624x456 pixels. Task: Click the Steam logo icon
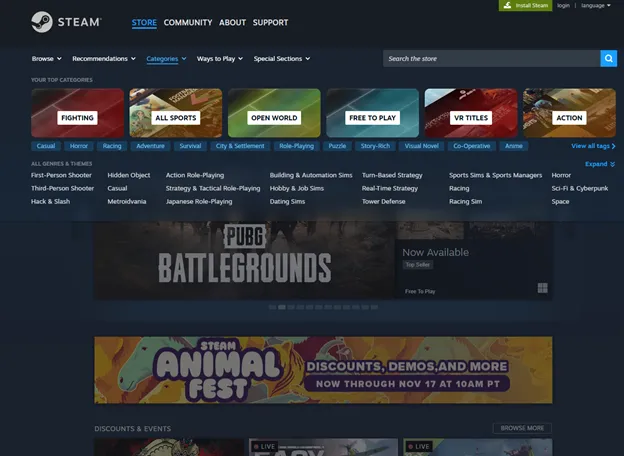tap(42, 22)
